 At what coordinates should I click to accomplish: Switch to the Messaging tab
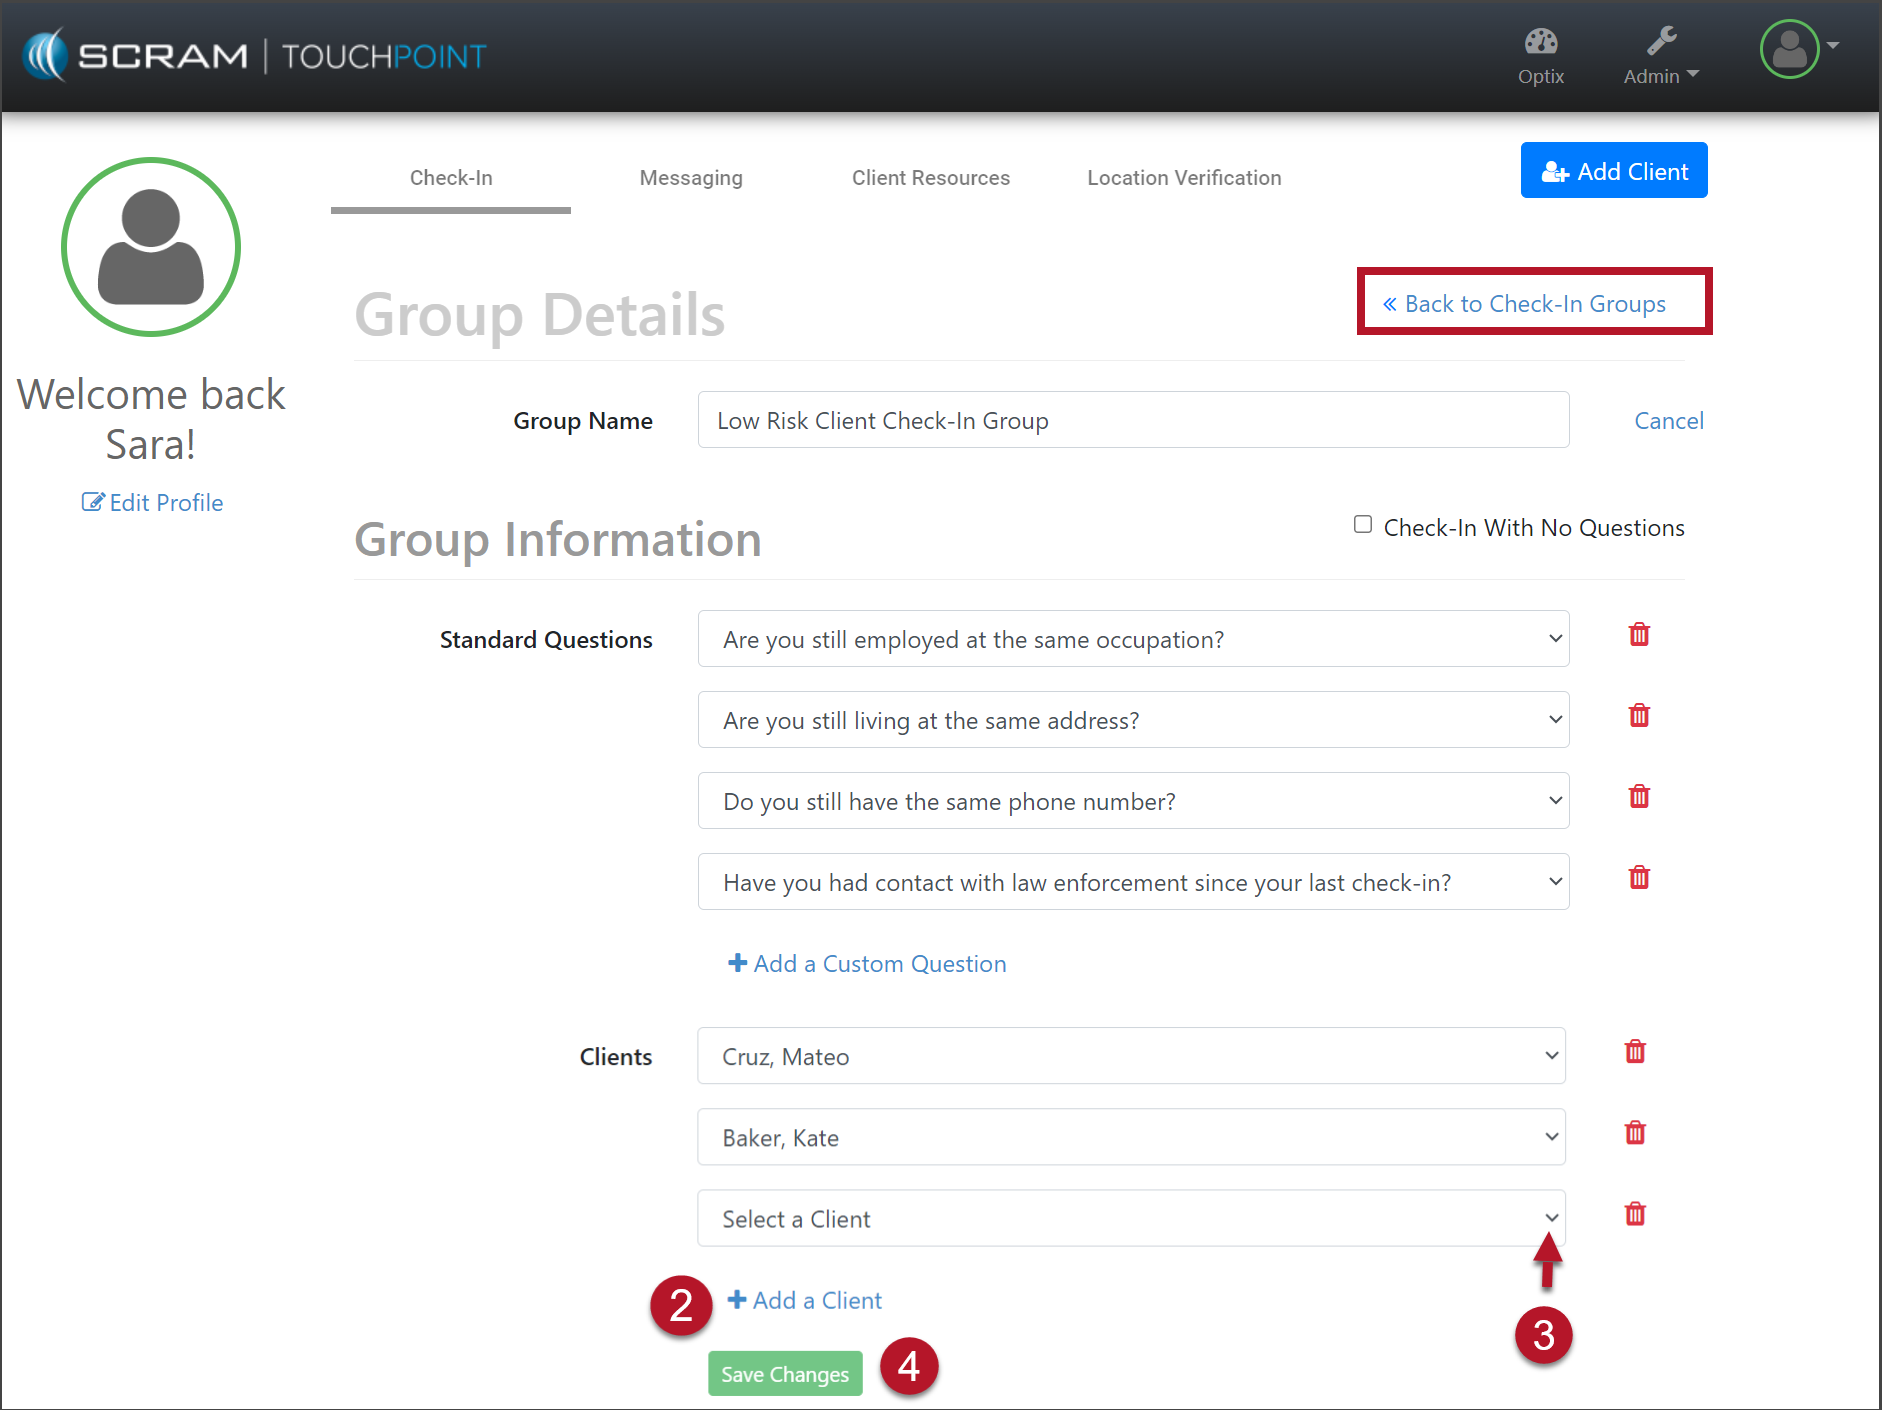(691, 178)
